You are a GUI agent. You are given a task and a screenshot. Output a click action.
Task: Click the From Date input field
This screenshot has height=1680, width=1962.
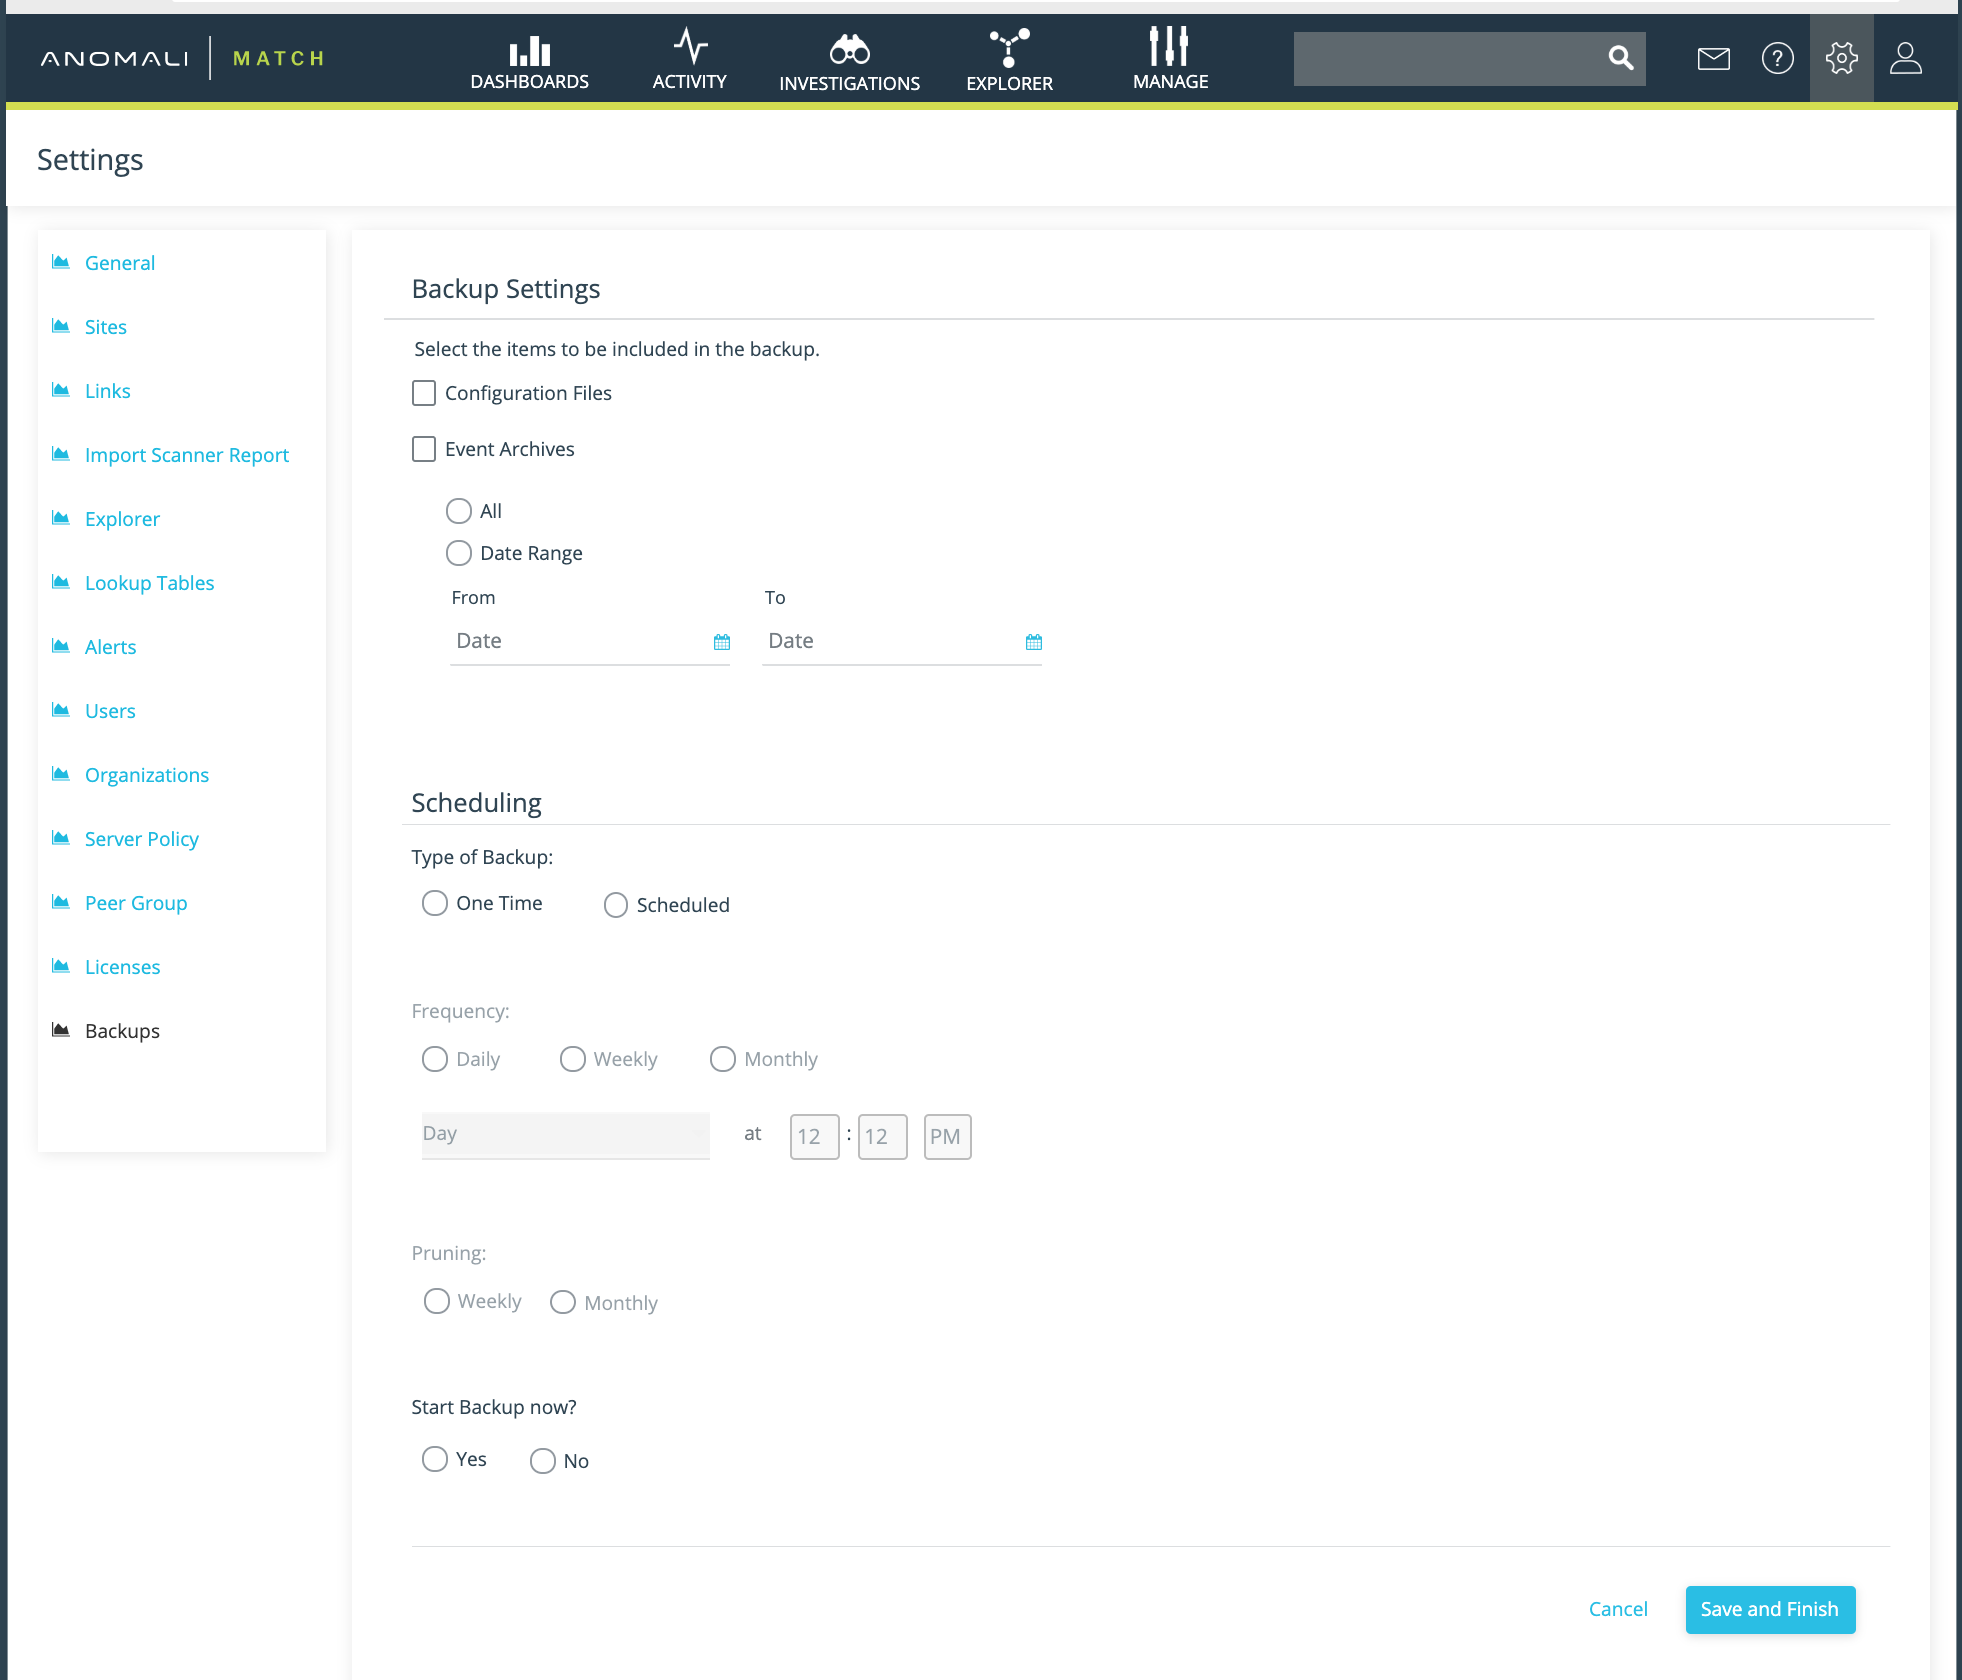point(590,642)
